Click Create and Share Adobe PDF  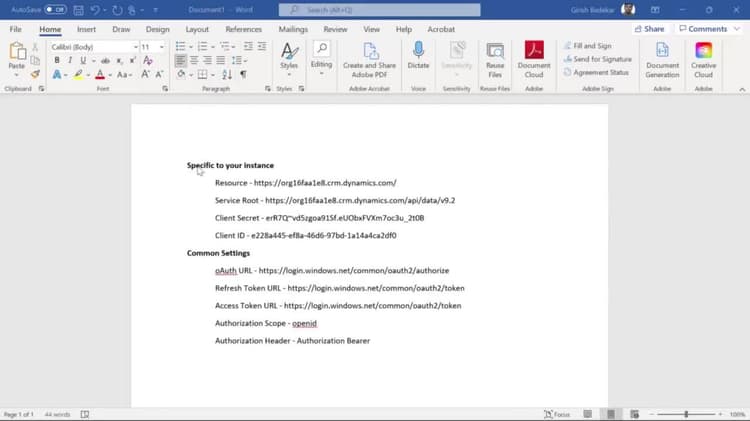[369, 60]
